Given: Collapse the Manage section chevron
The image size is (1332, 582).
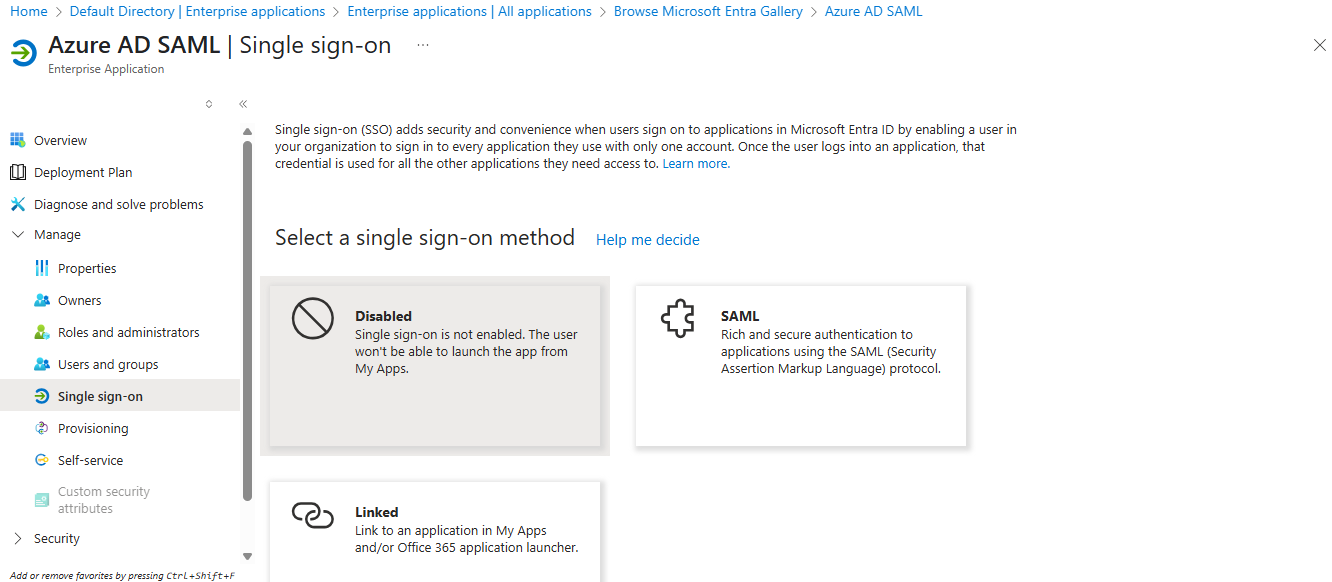Looking at the screenshot, I should pos(17,235).
